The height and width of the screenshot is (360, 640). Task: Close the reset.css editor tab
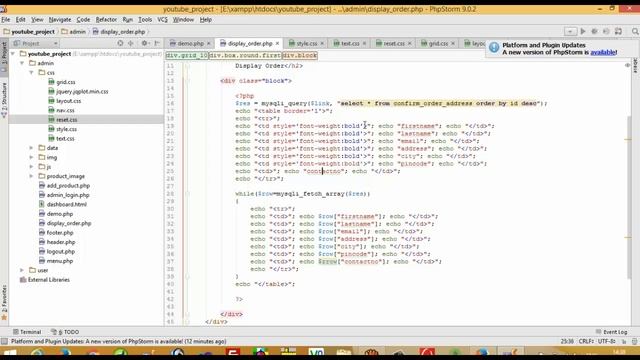[409, 43]
